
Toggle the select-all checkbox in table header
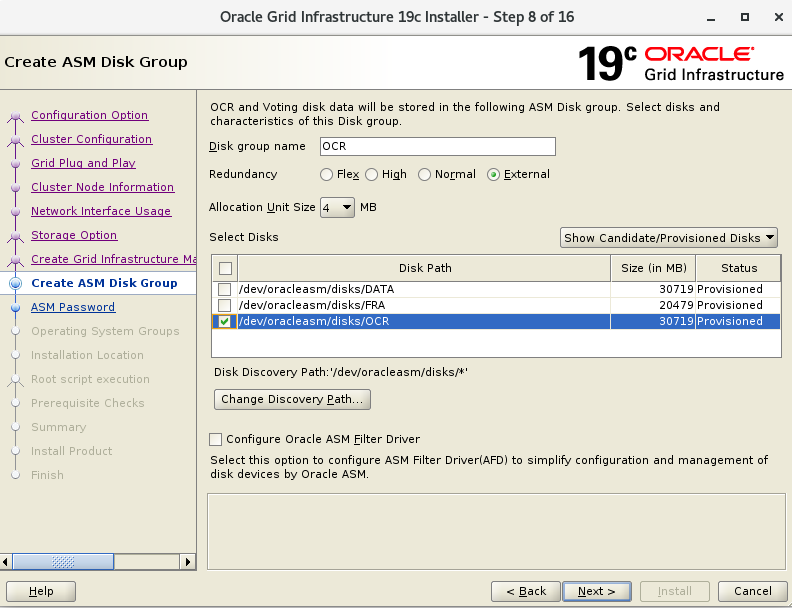pyautogui.click(x=225, y=268)
